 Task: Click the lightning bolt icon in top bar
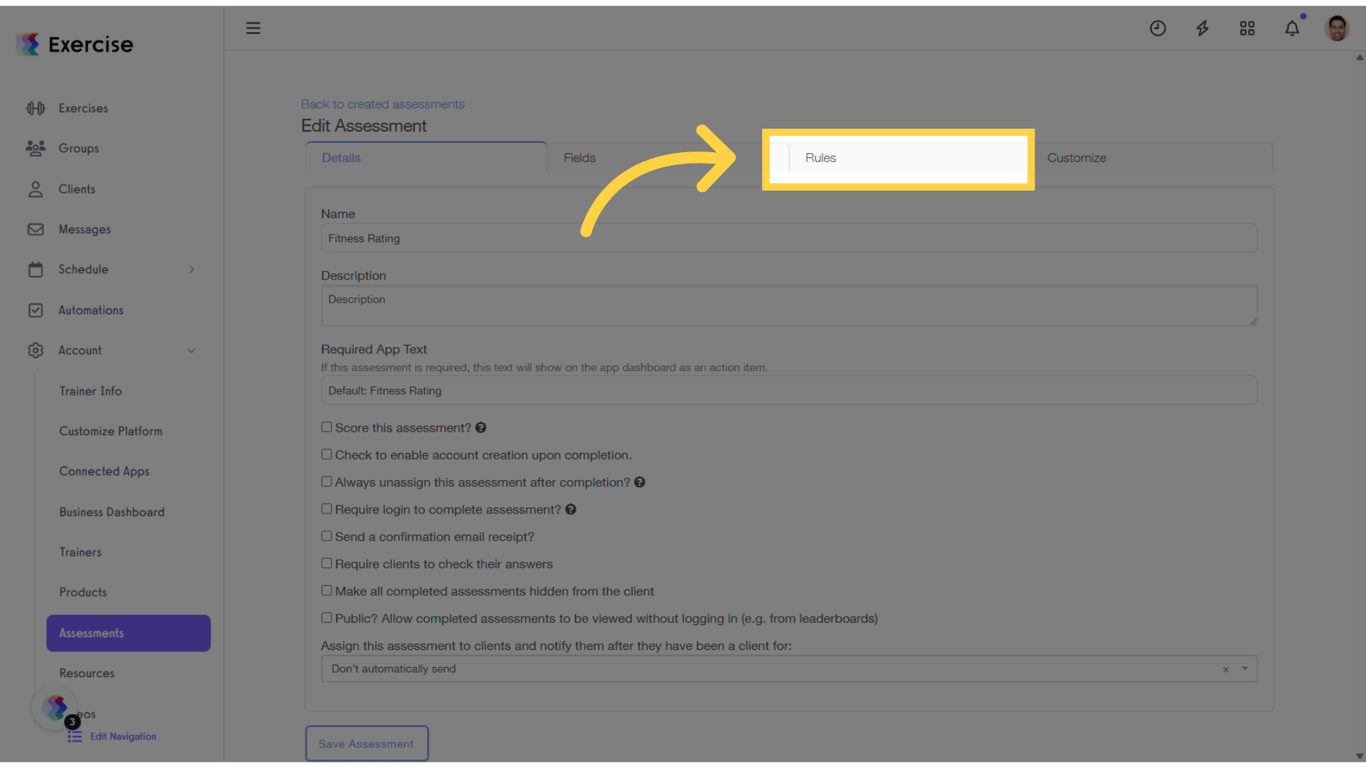1202,28
